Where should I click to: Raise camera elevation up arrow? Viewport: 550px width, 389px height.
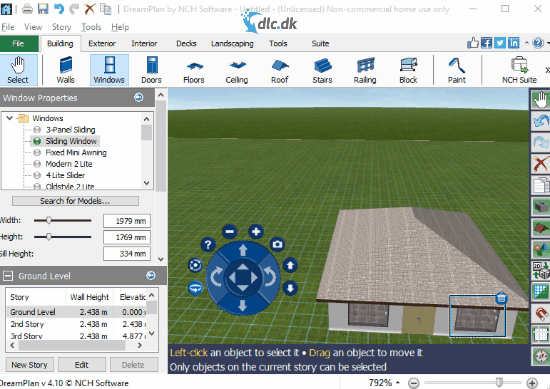290,266
